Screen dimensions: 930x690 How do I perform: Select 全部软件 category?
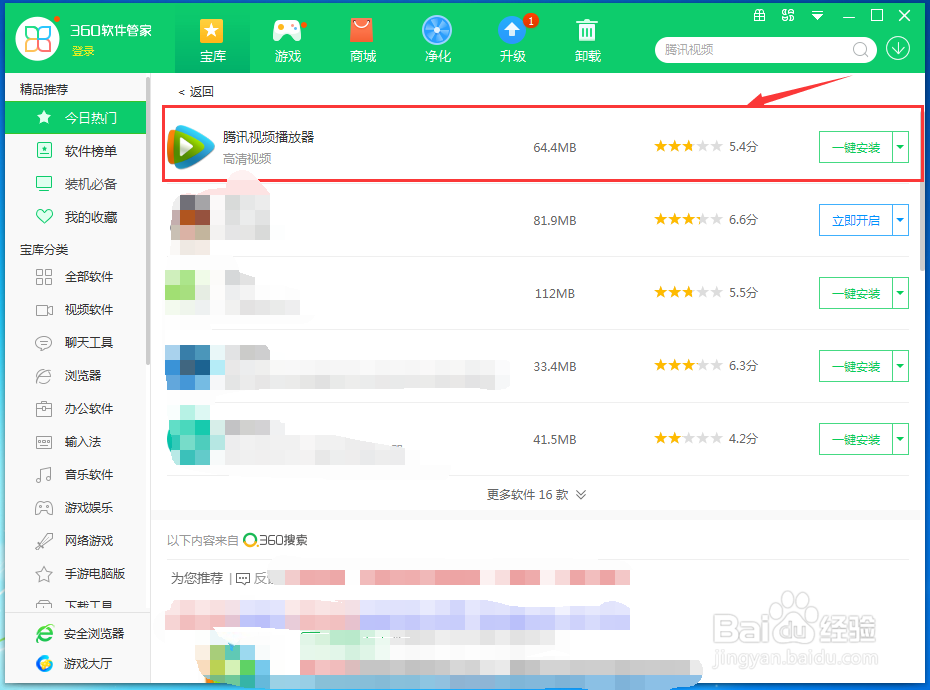75,276
